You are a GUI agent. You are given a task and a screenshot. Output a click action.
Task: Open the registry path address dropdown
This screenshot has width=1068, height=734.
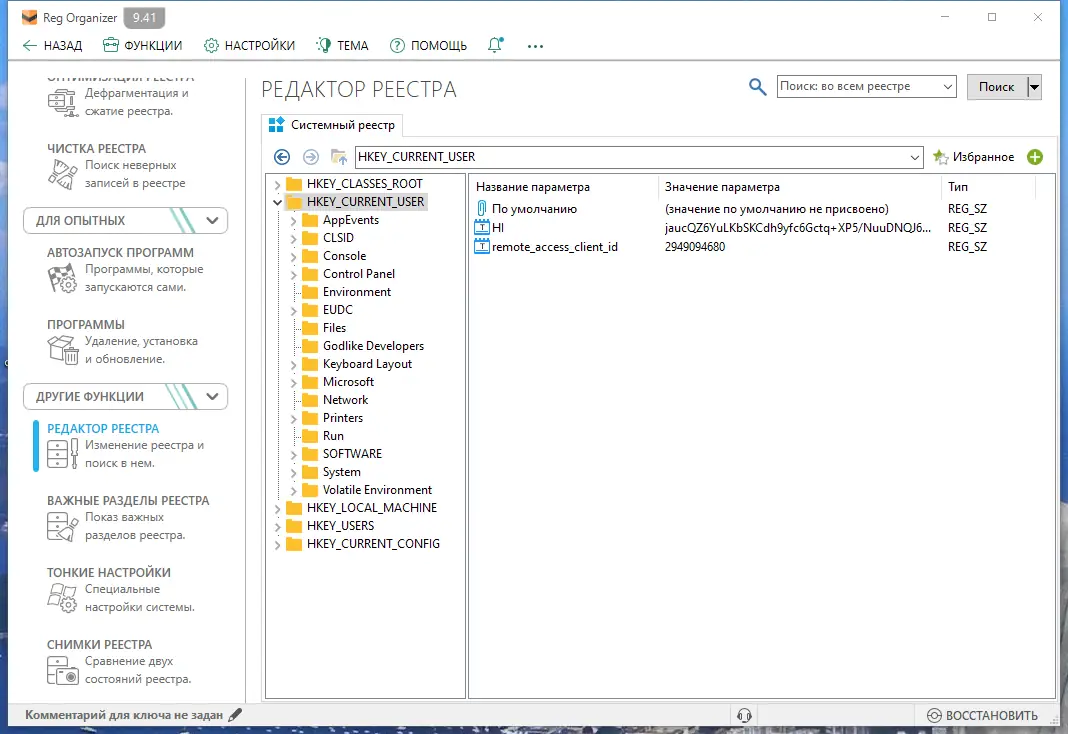[915, 157]
